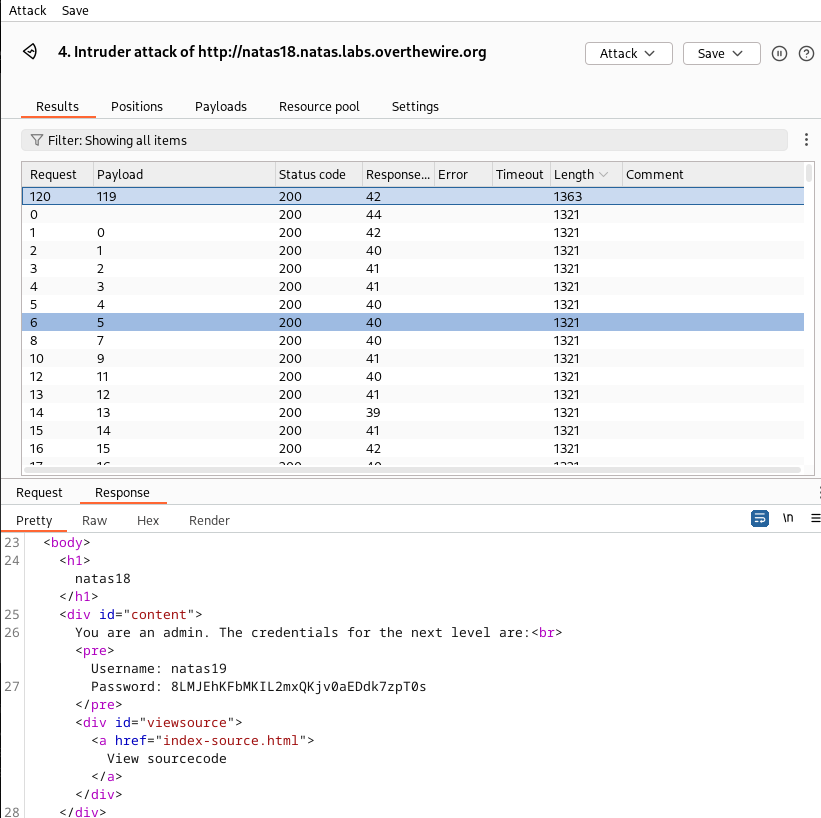The image size is (821, 818).
Task: Click the 'View sourcecode' text in response
Action: pos(167,758)
